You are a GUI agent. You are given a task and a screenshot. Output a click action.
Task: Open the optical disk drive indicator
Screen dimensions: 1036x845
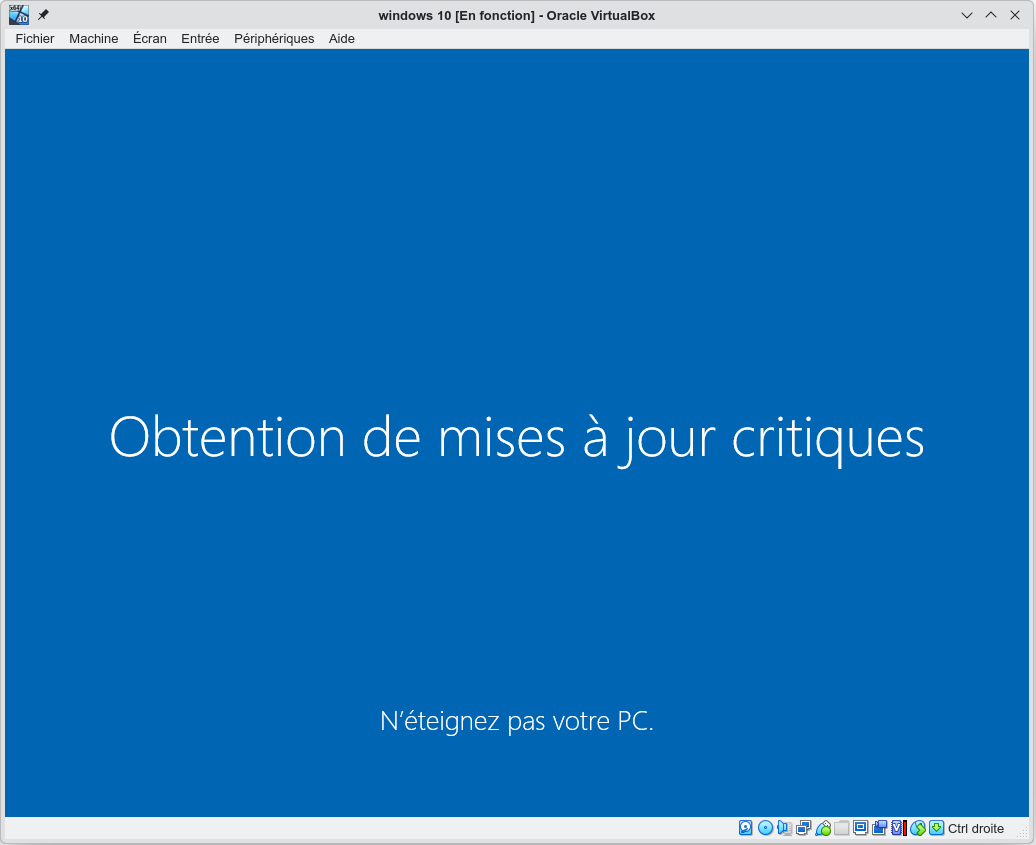click(765, 828)
